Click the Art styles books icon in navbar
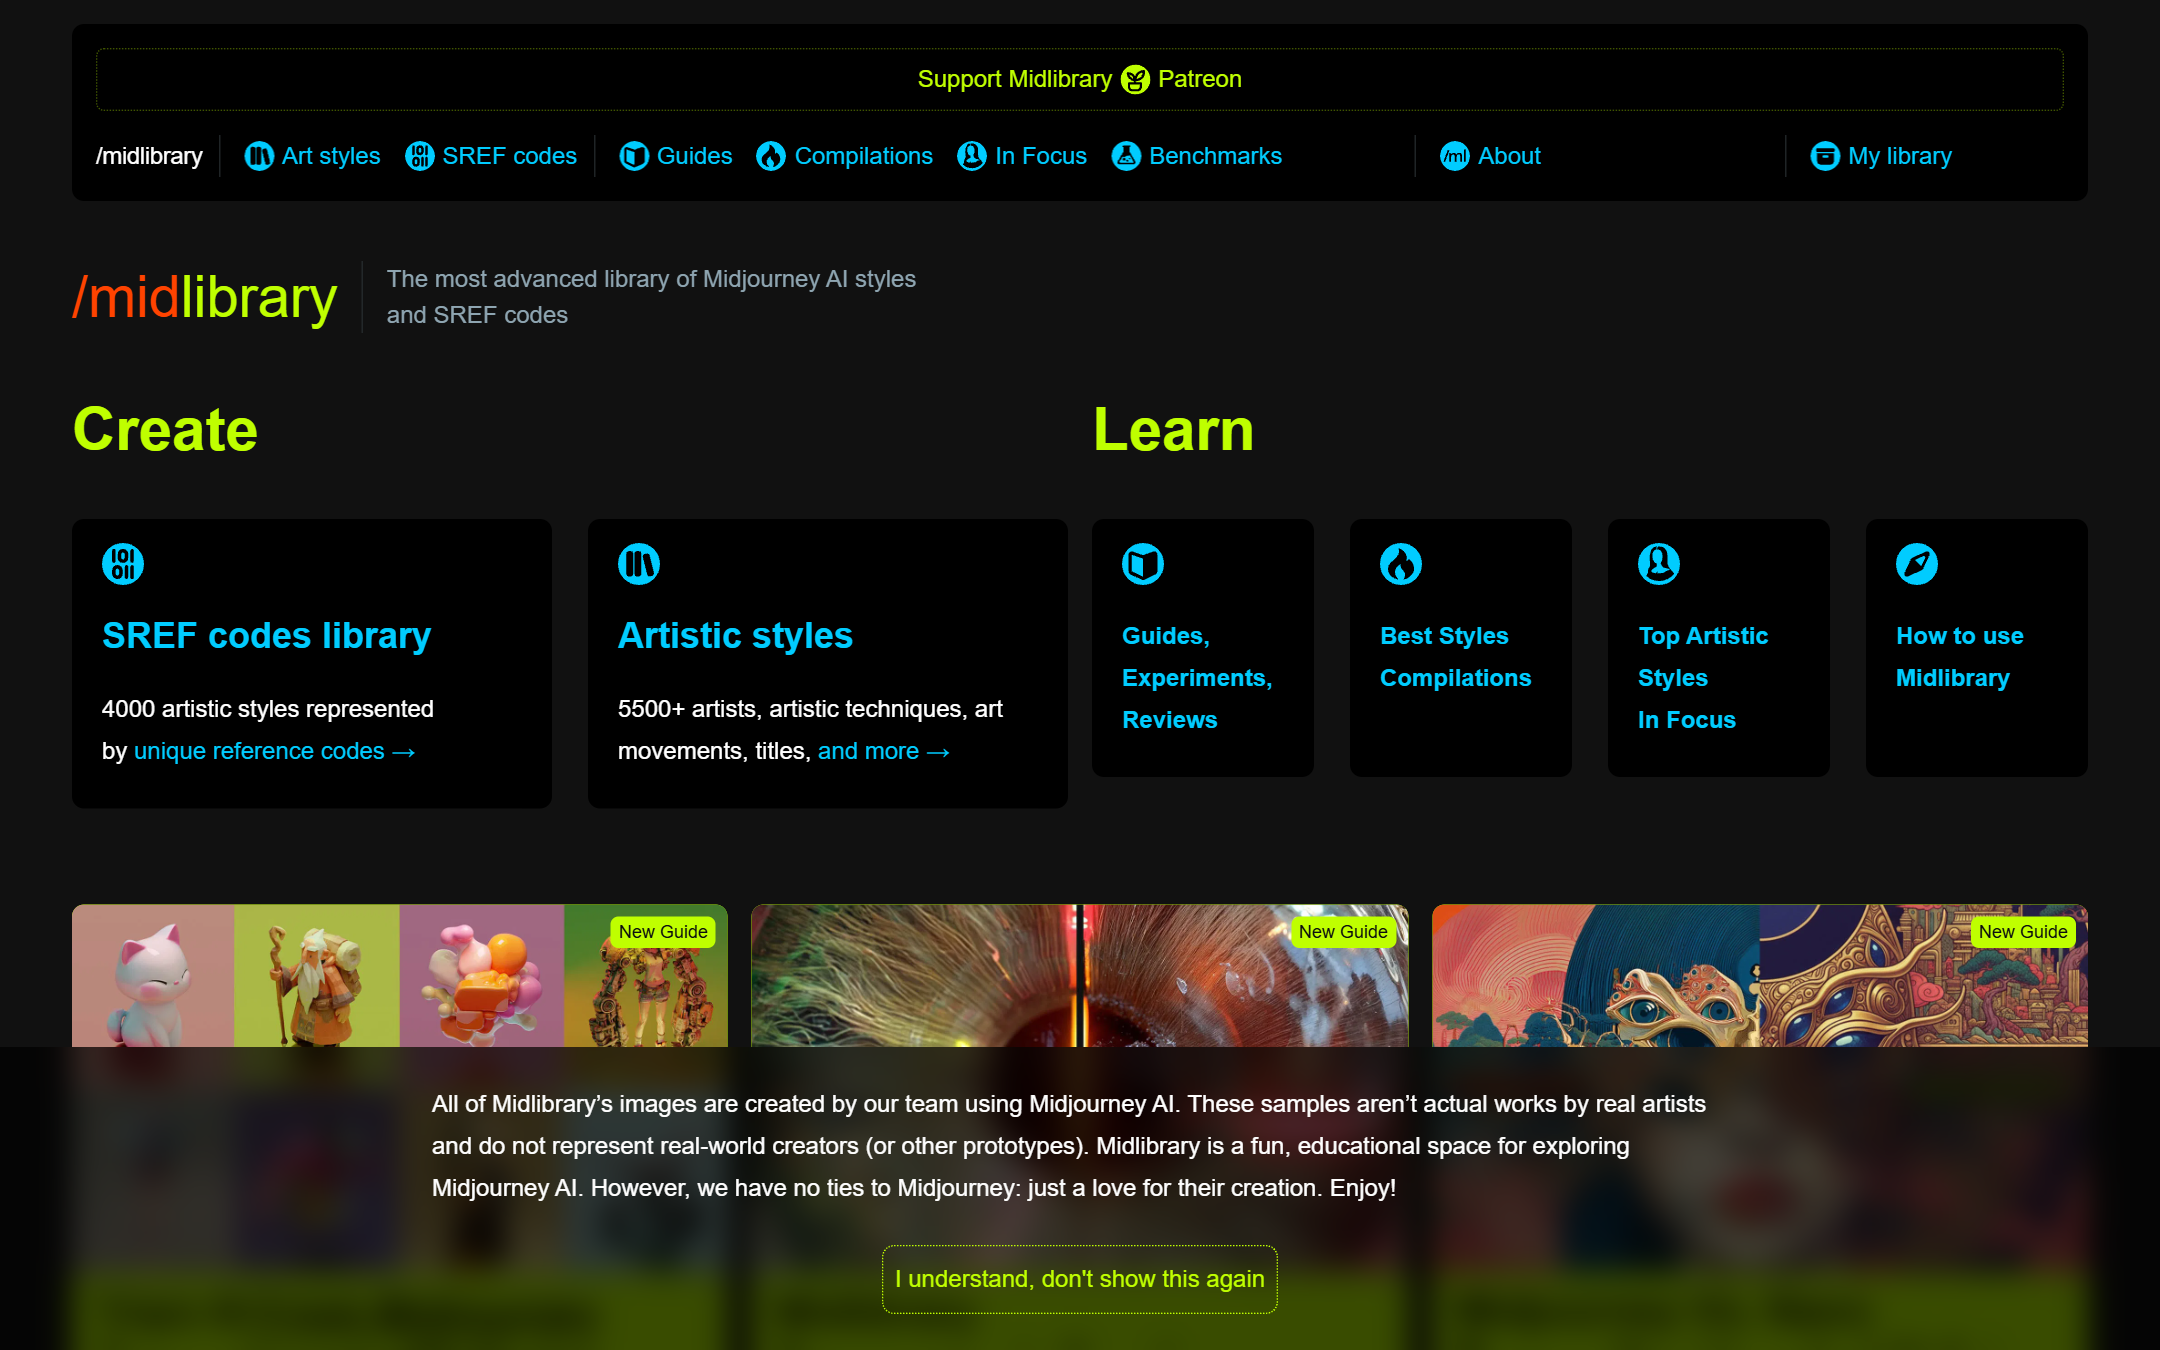2160x1350 pixels. click(x=259, y=156)
